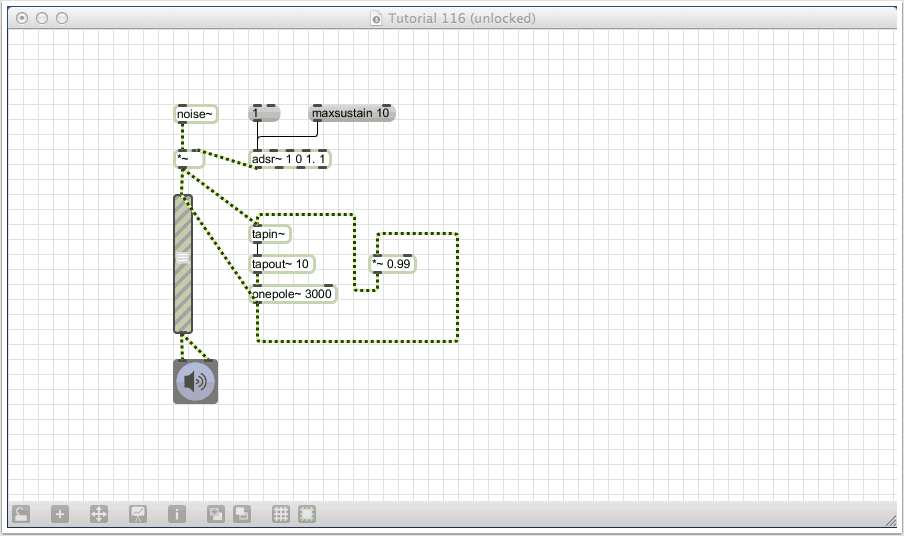Viewport: 904px width, 536px height.
Task: Select the onepole~ 3000 object
Action: (x=293, y=294)
